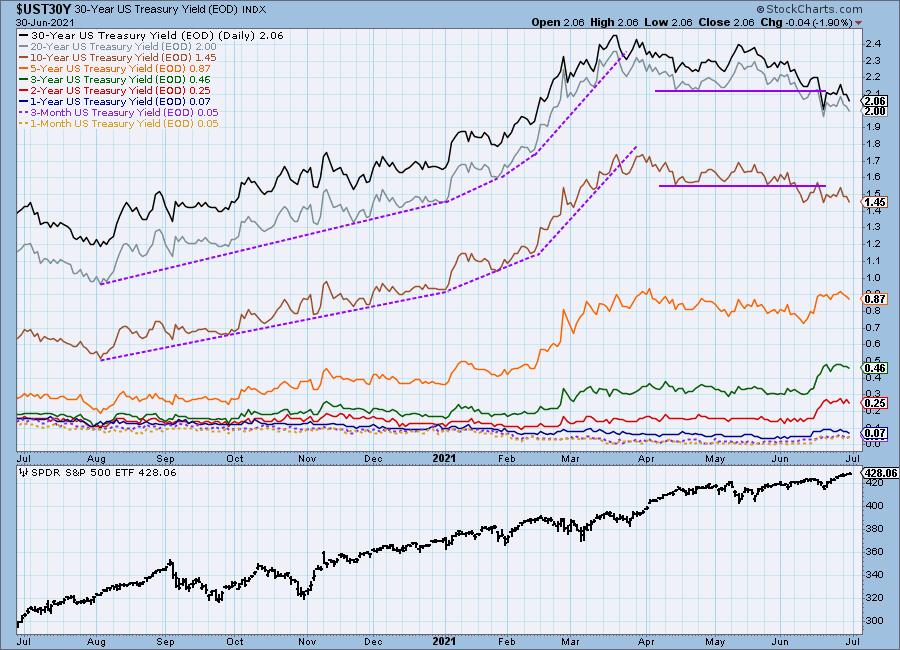Click the navy swatch of 1-Year yield legend
This screenshot has width=900, height=650.
(x=24, y=101)
